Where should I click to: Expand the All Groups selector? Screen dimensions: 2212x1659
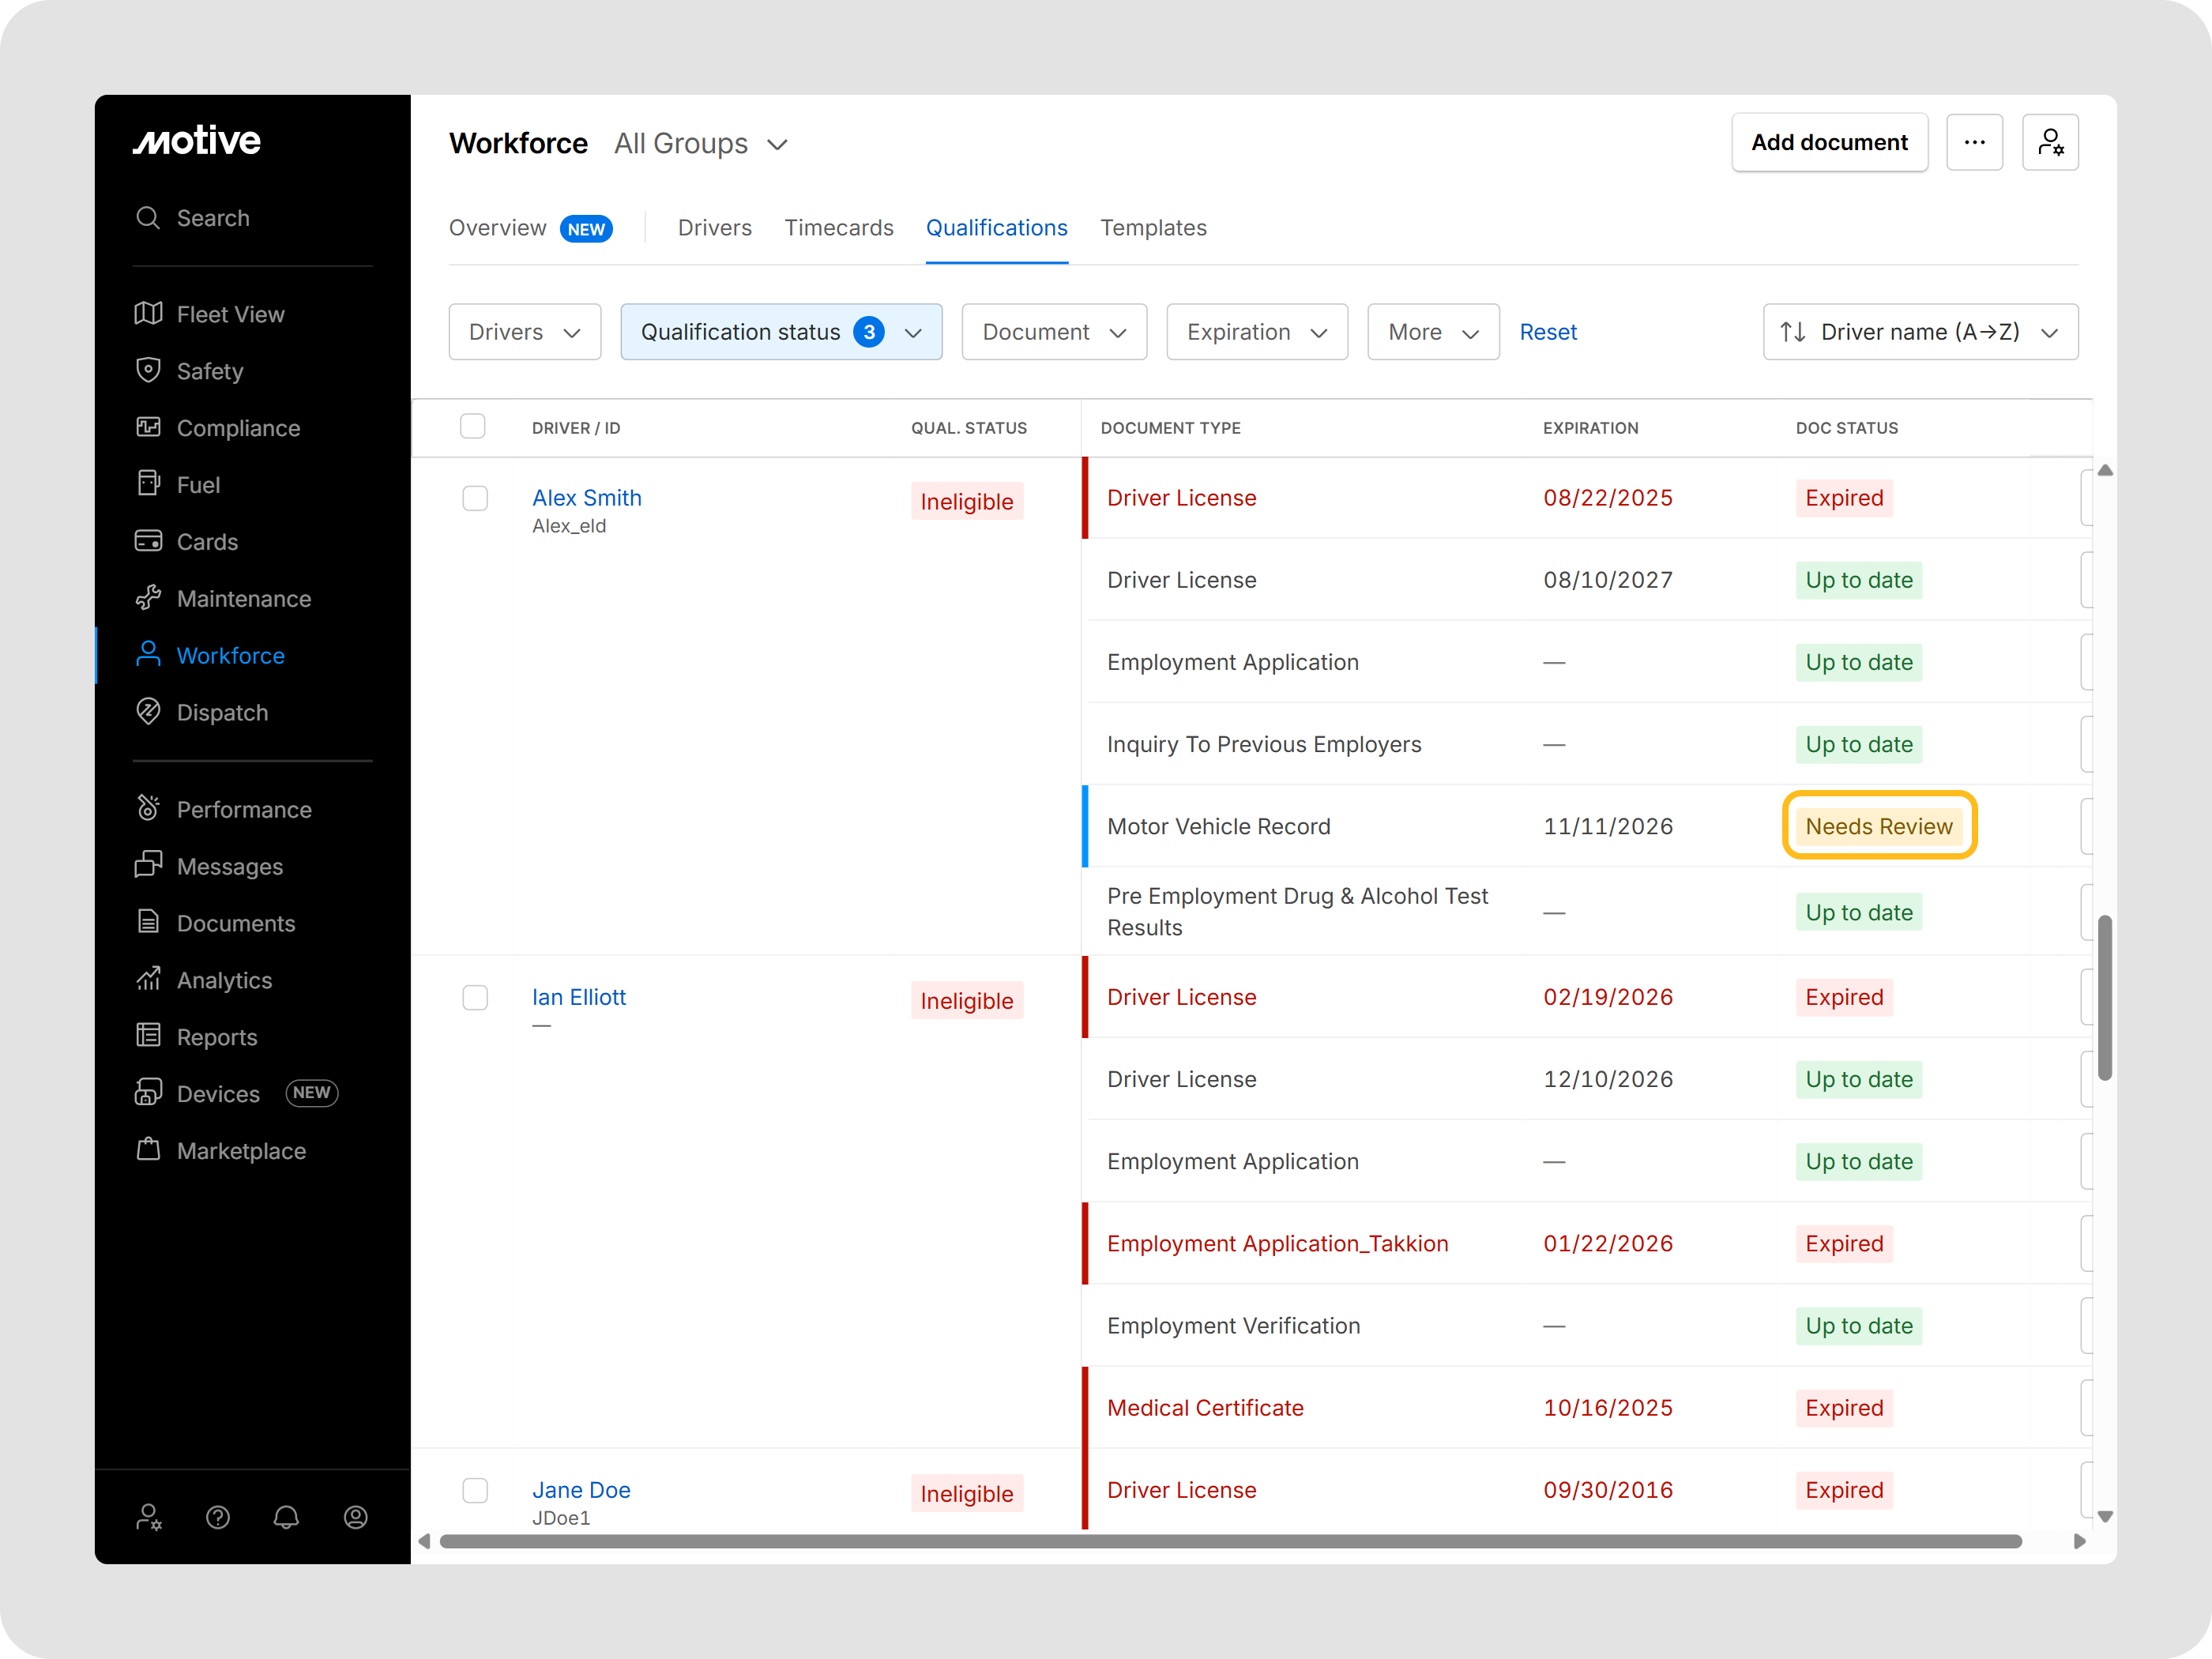pos(700,144)
